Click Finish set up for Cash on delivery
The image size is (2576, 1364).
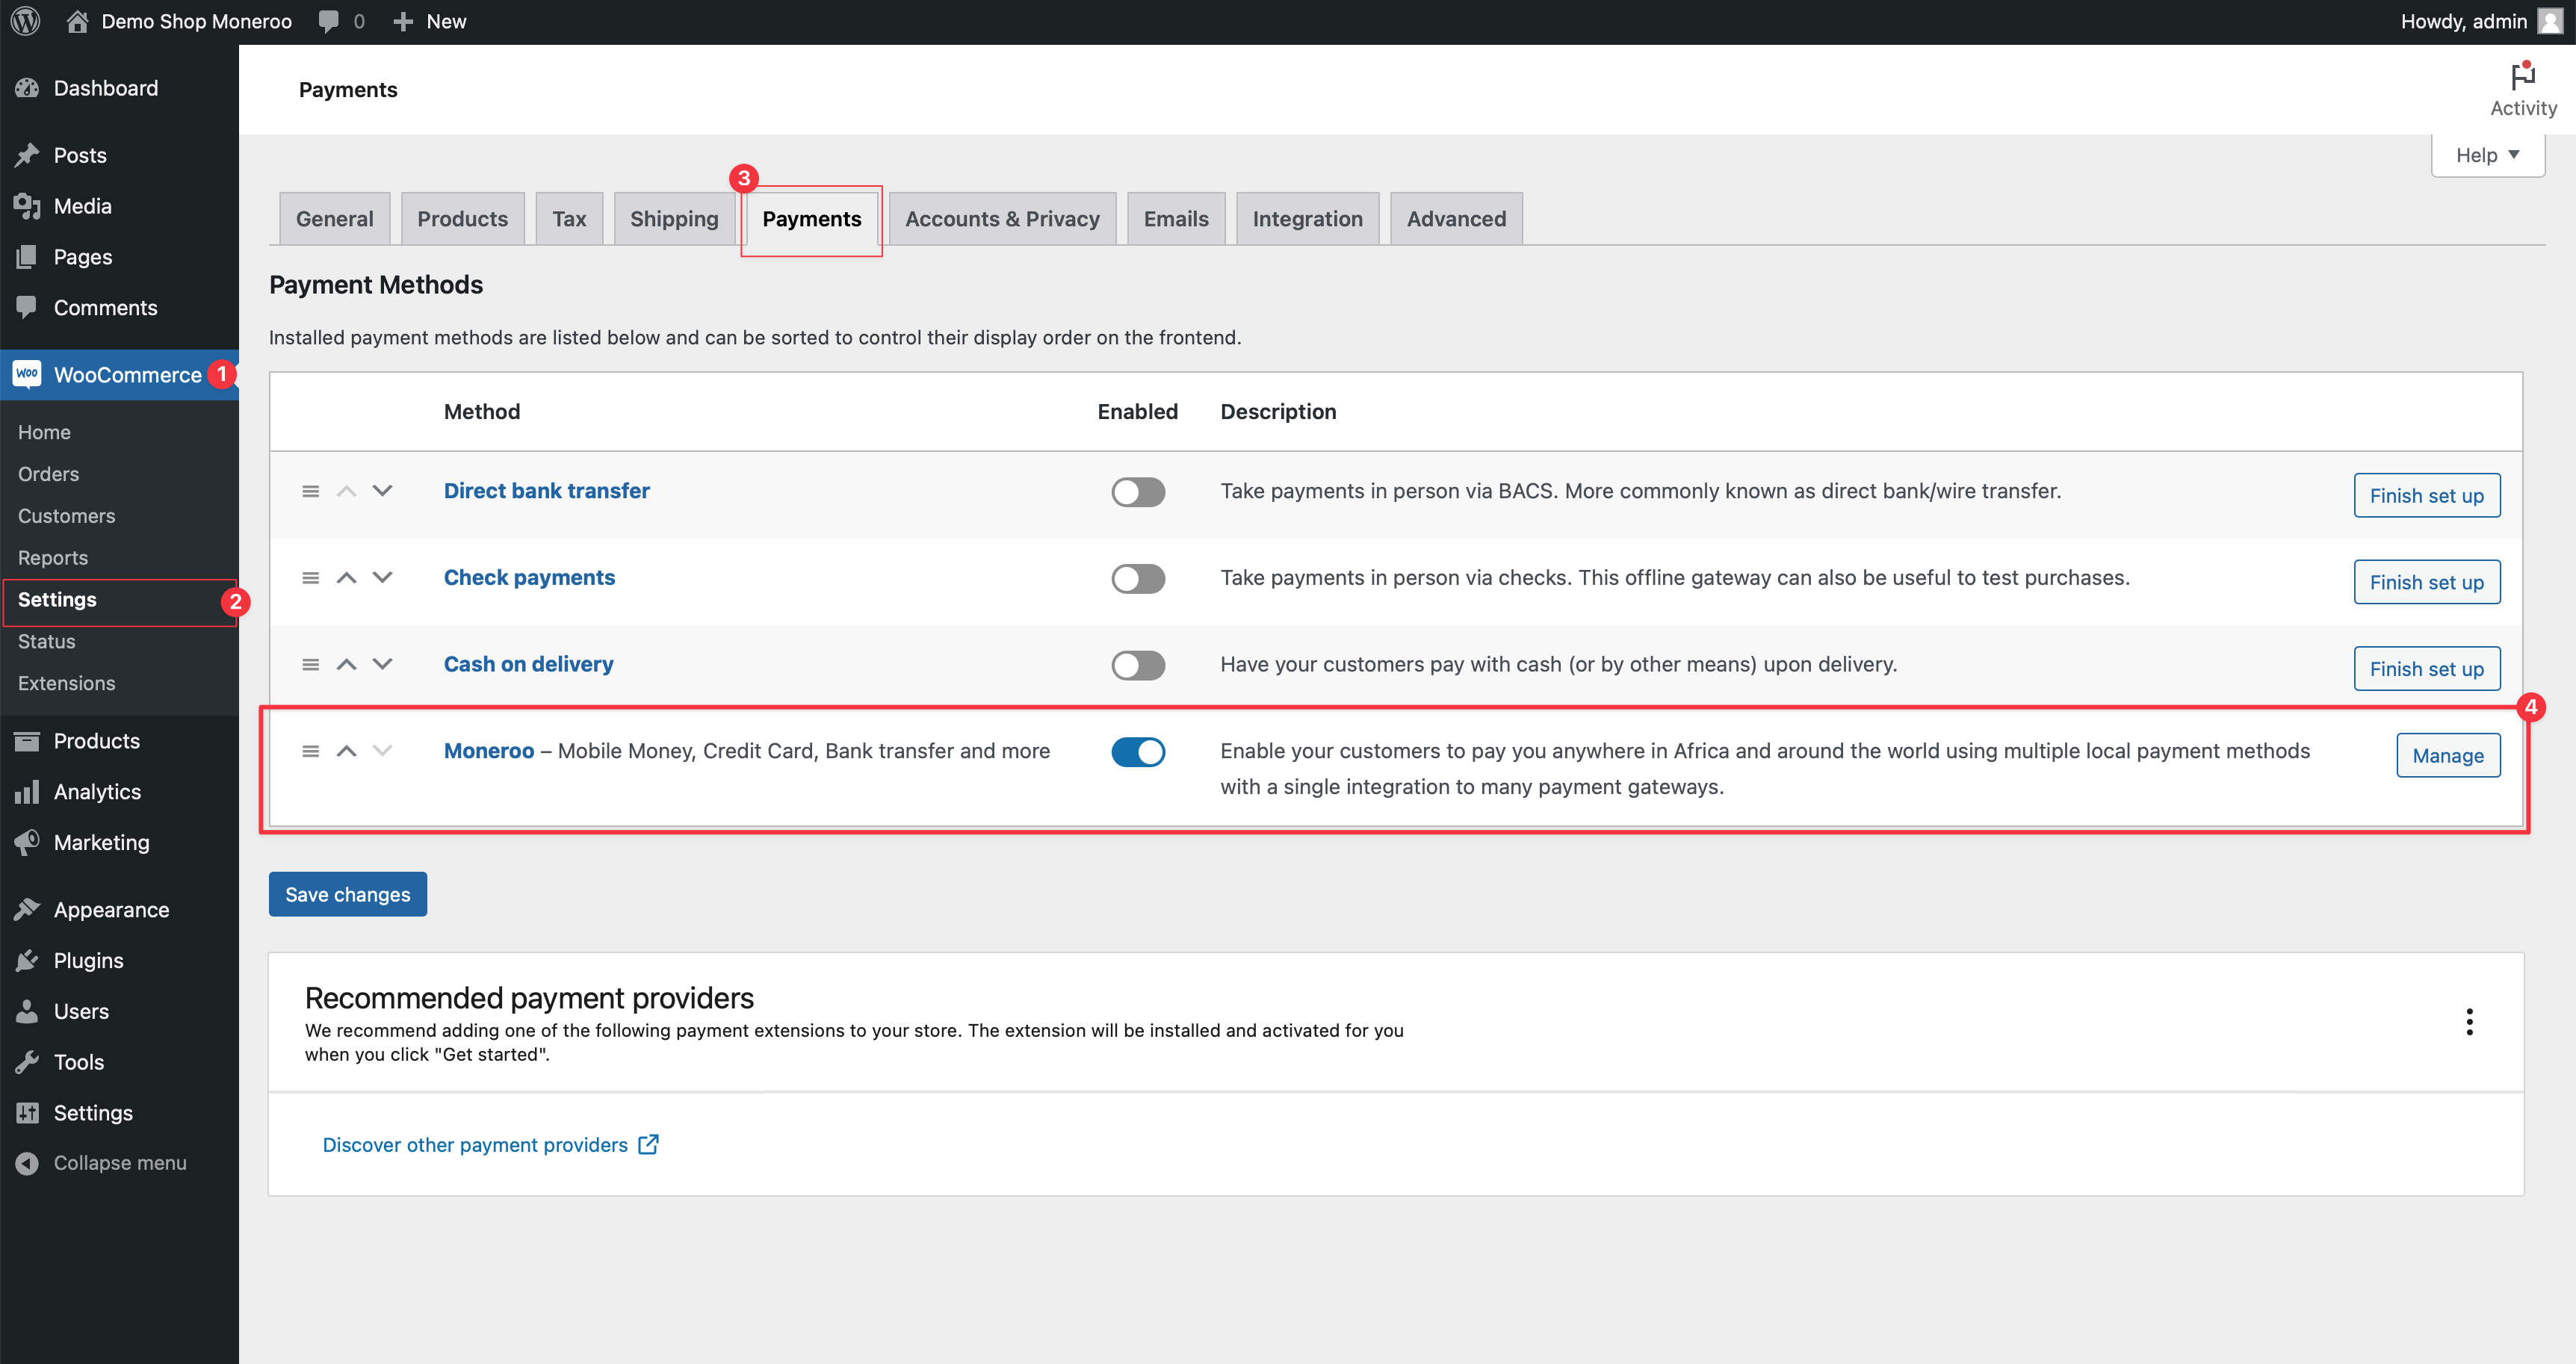click(x=2426, y=669)
